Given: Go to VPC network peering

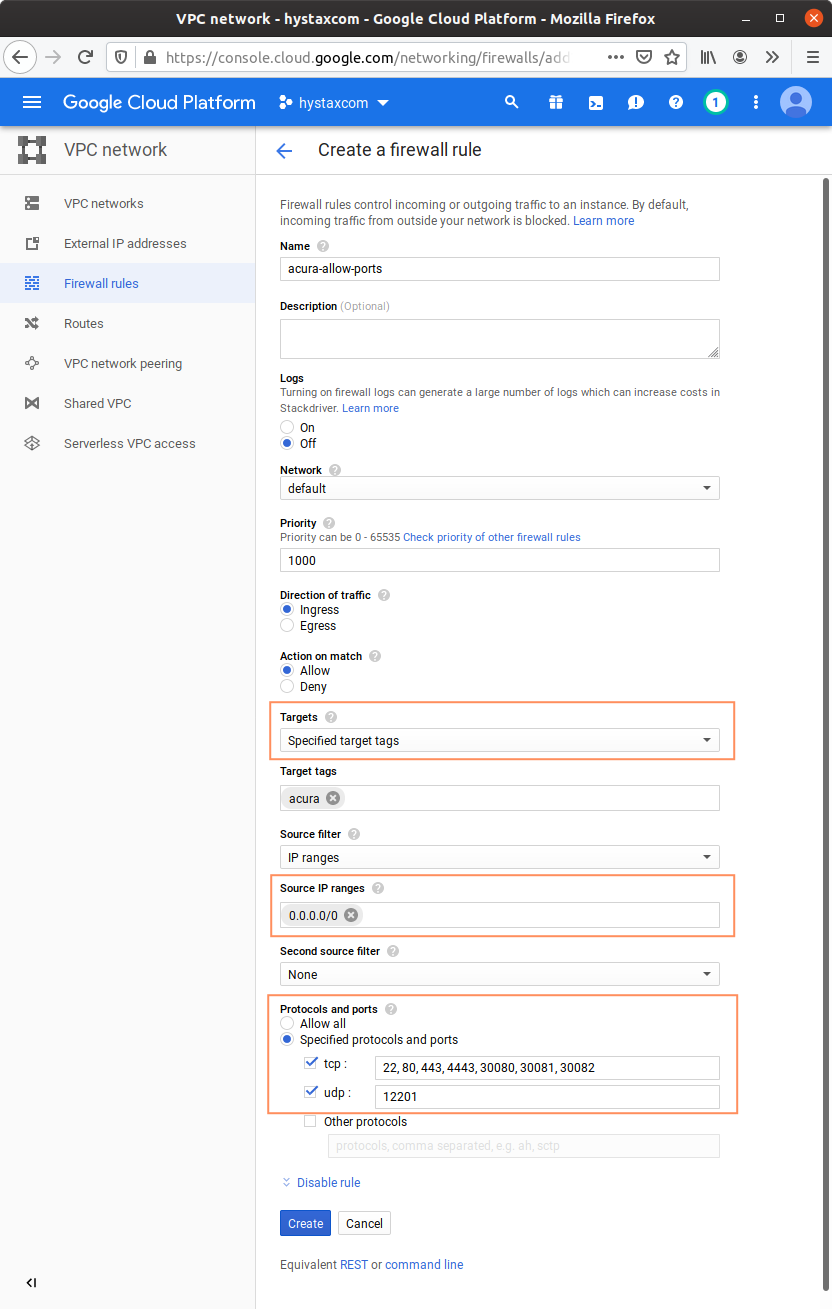Looking at the screenshot, I should point(123,364).
